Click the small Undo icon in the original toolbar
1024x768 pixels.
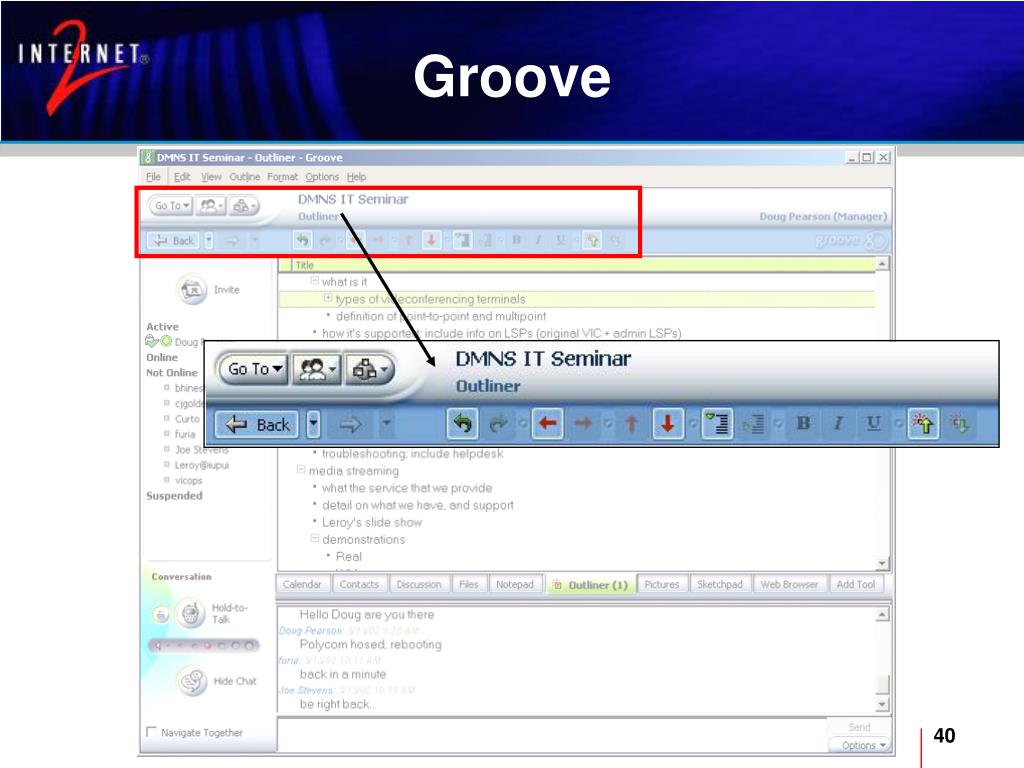[x=302, y=240]
